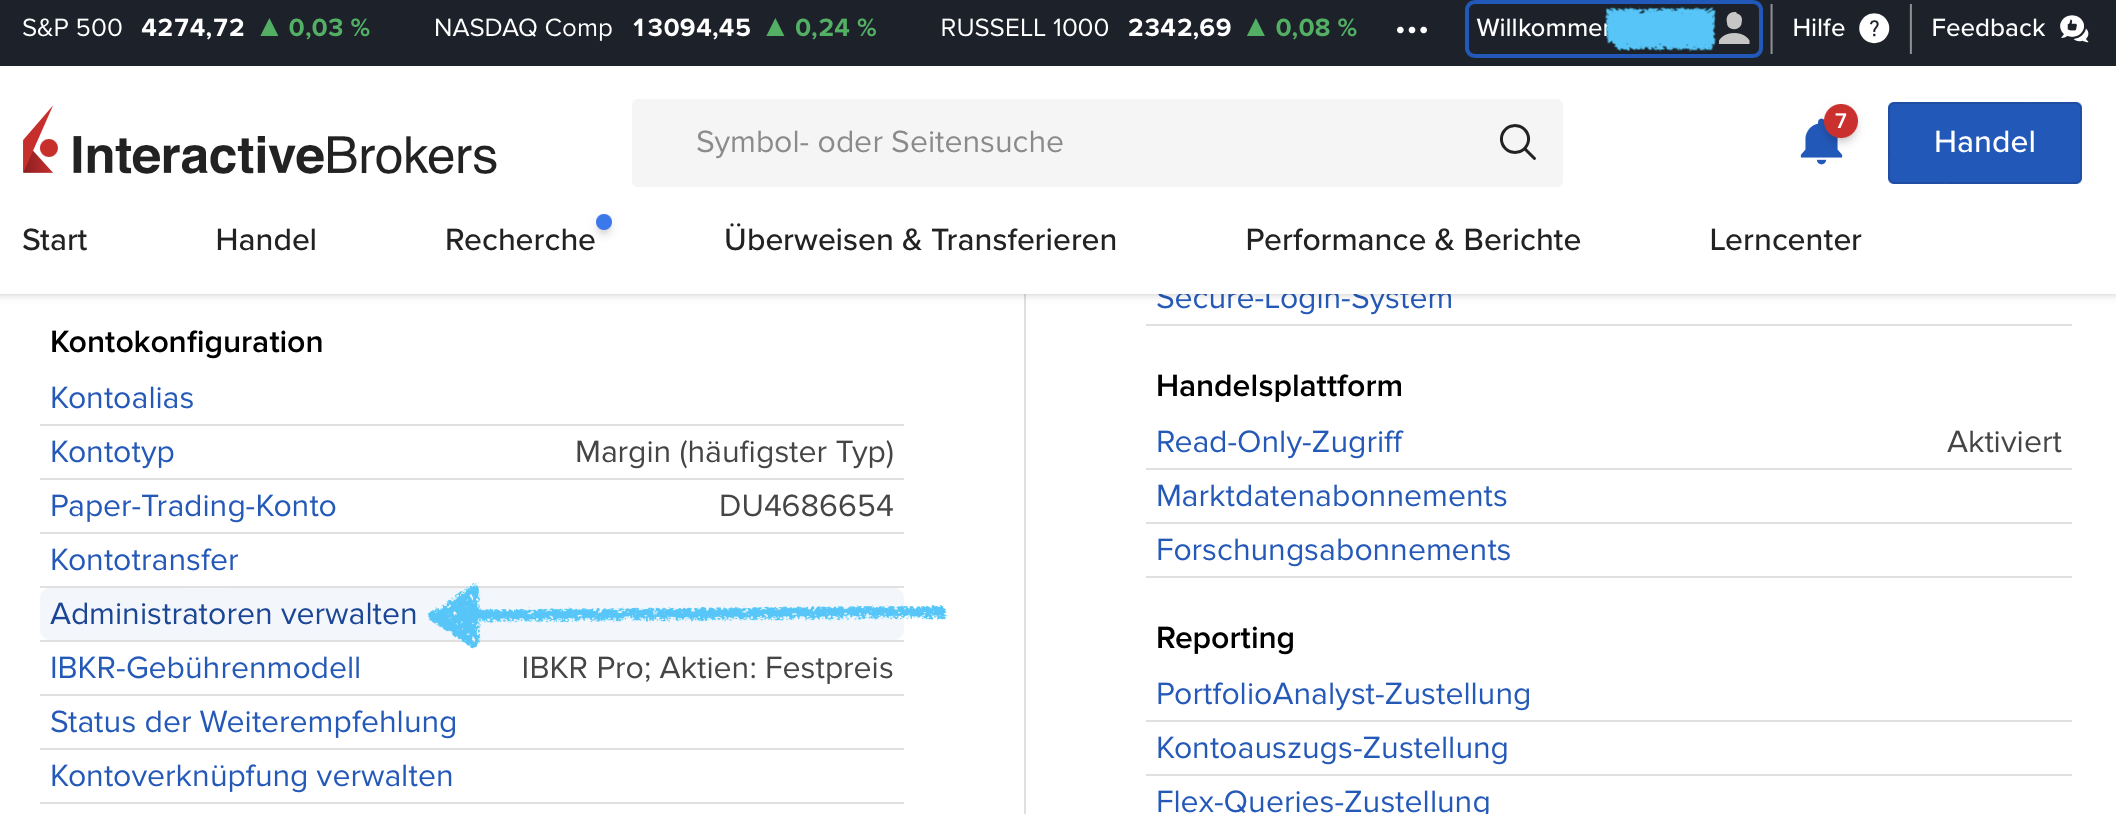Show more indices via the three dots
The image size is (2116, 814).
click(x=1412, y=29)
